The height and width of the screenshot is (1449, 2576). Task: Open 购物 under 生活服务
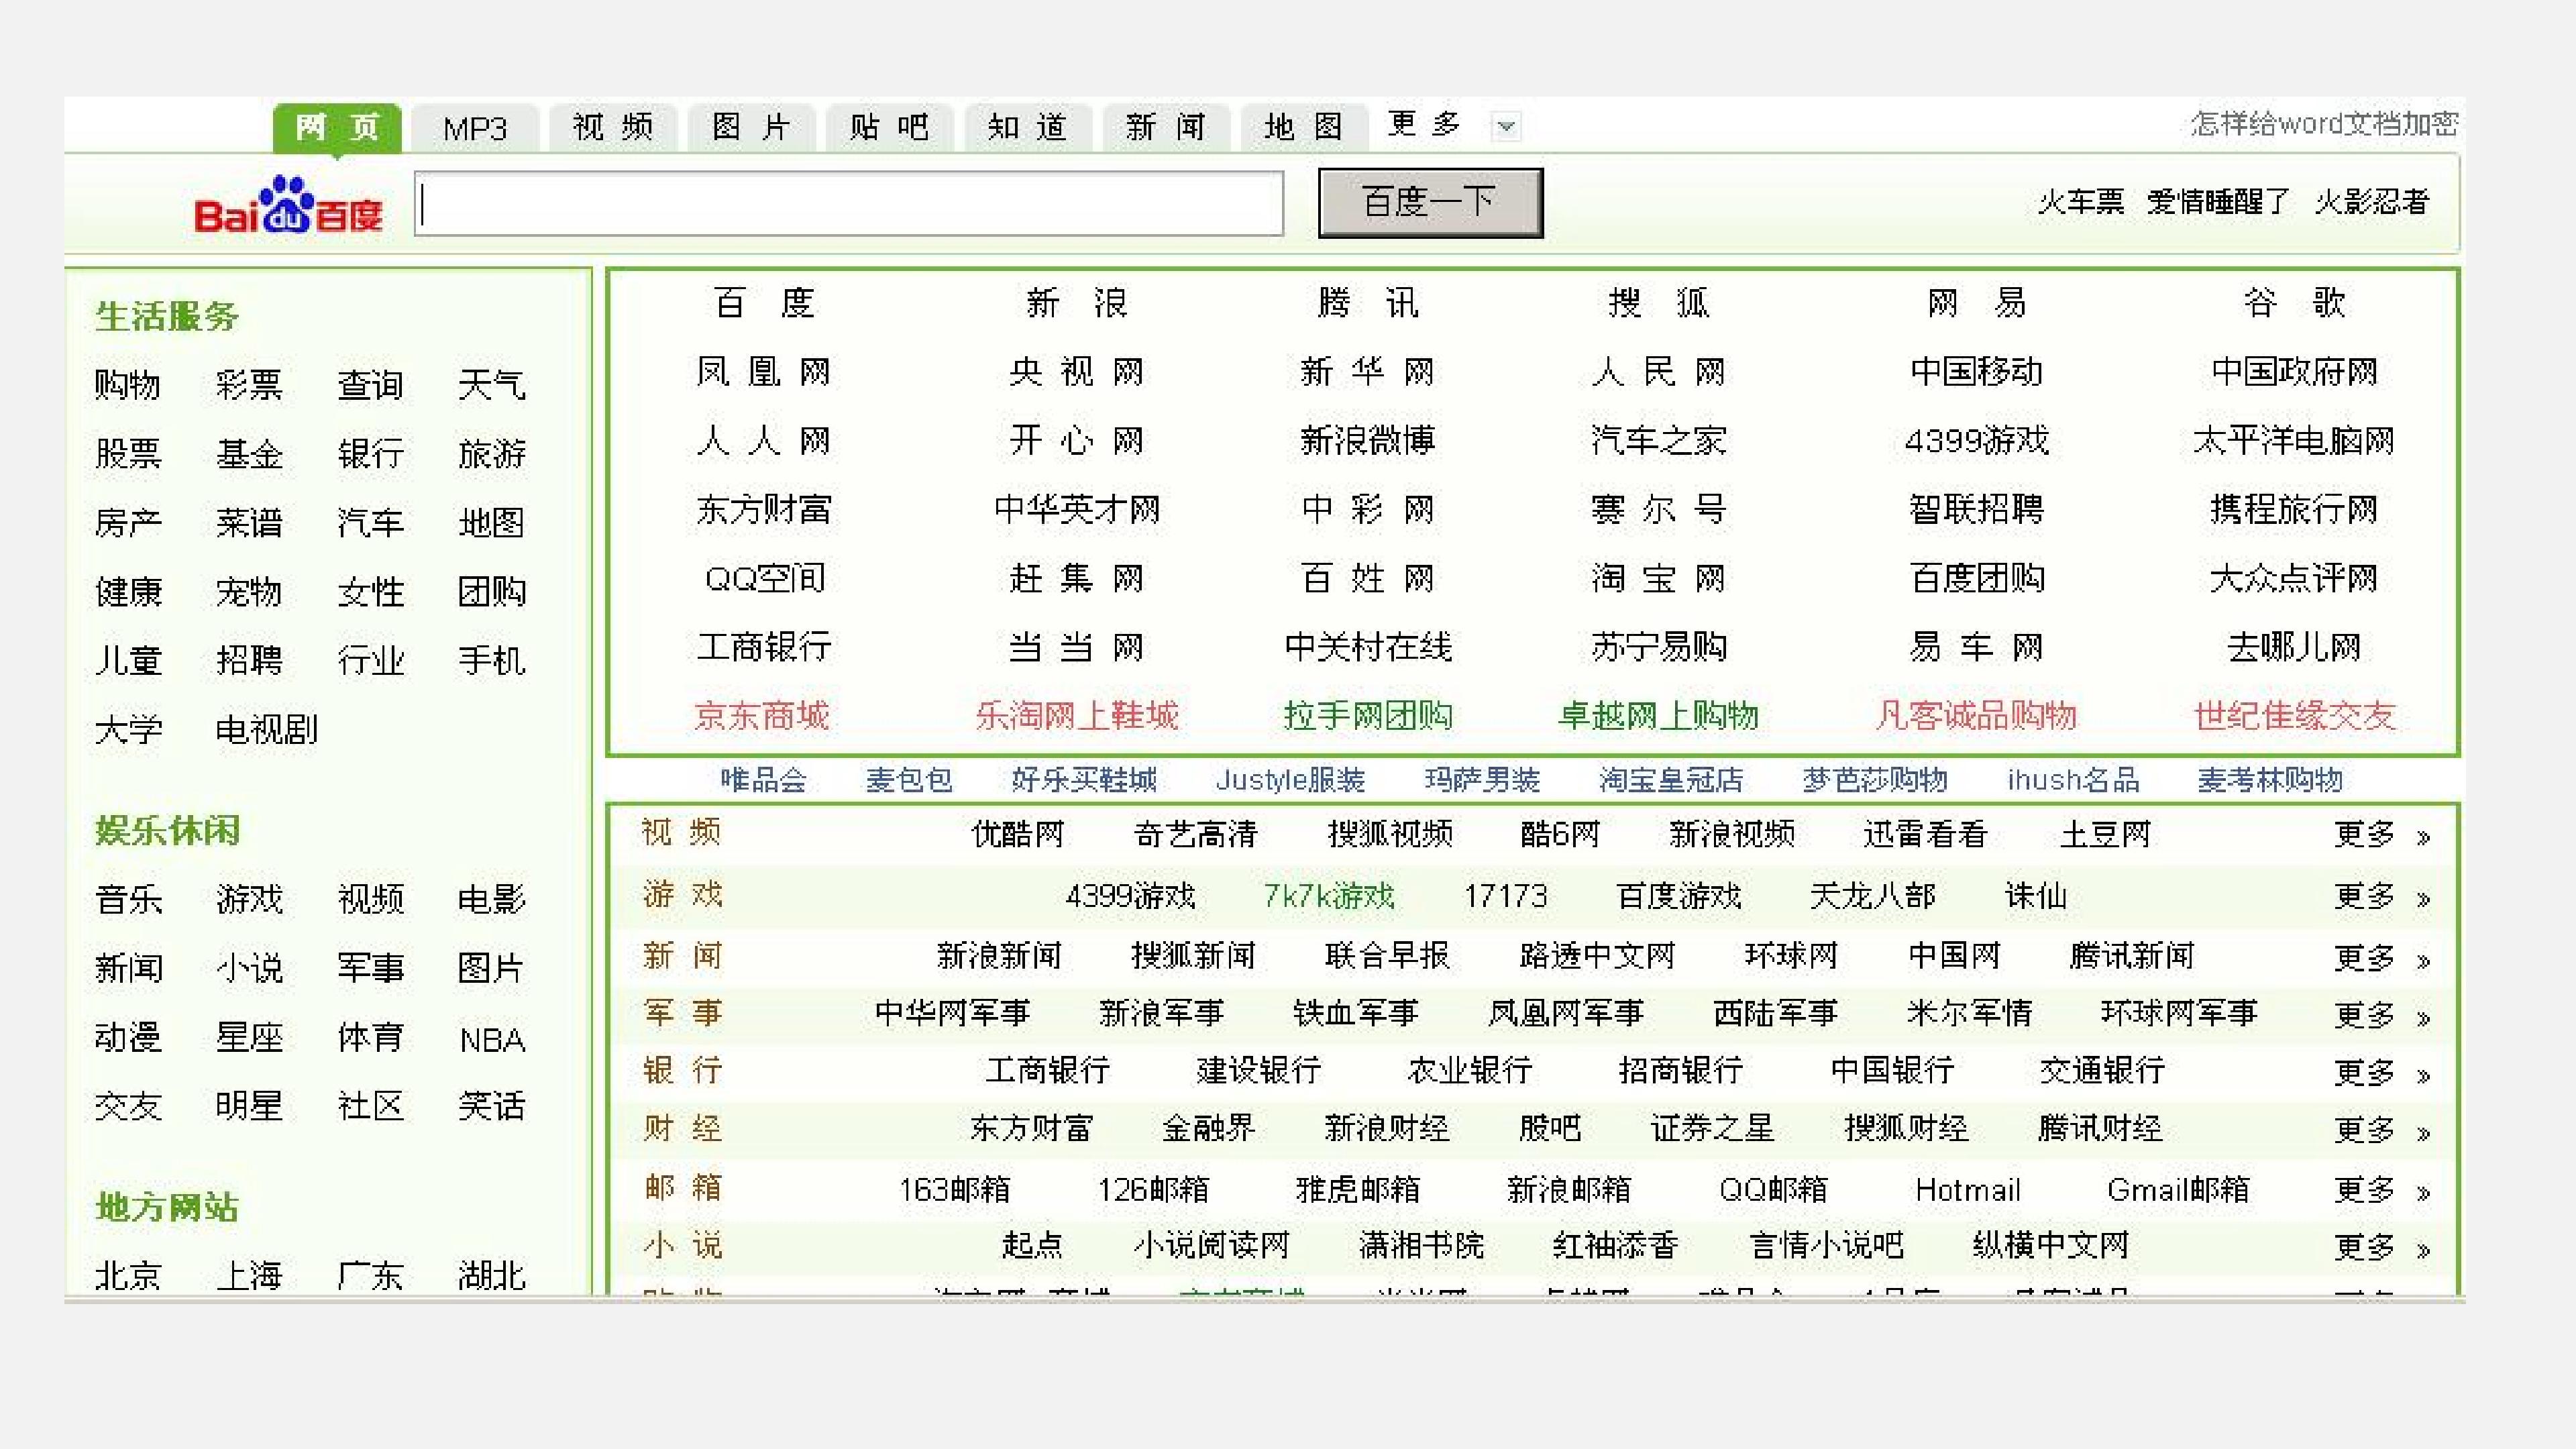pyautogui.click(x=128, y=385)
